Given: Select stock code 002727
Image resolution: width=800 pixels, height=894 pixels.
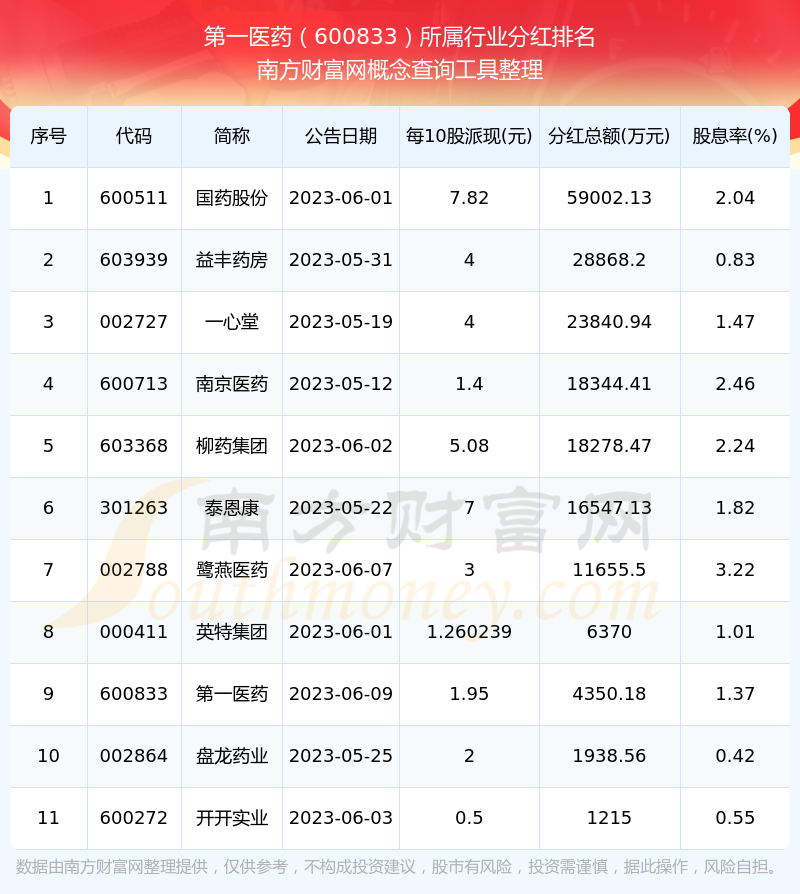Looking at the screenshot, I should tap(134, 322).
